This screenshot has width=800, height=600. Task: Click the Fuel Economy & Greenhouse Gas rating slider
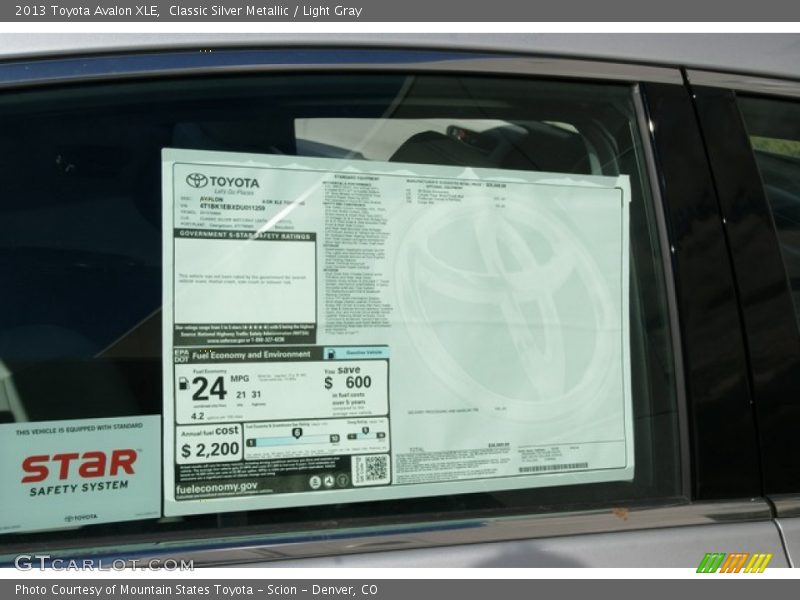click(296, 432)
